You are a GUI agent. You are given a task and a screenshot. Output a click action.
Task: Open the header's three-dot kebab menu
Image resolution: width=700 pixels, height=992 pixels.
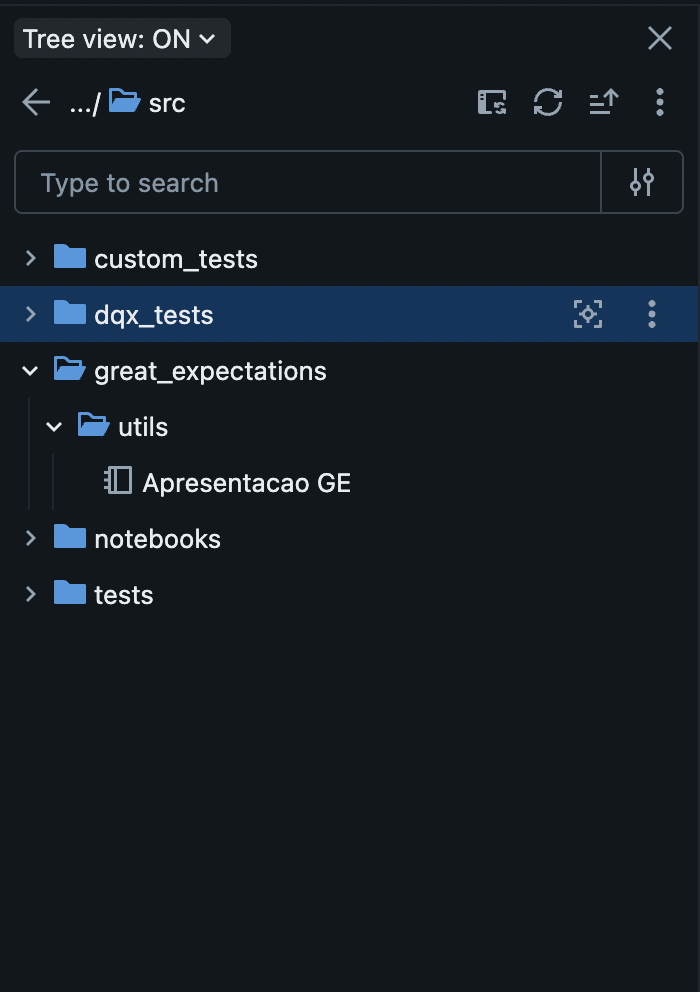coord(660,102)
